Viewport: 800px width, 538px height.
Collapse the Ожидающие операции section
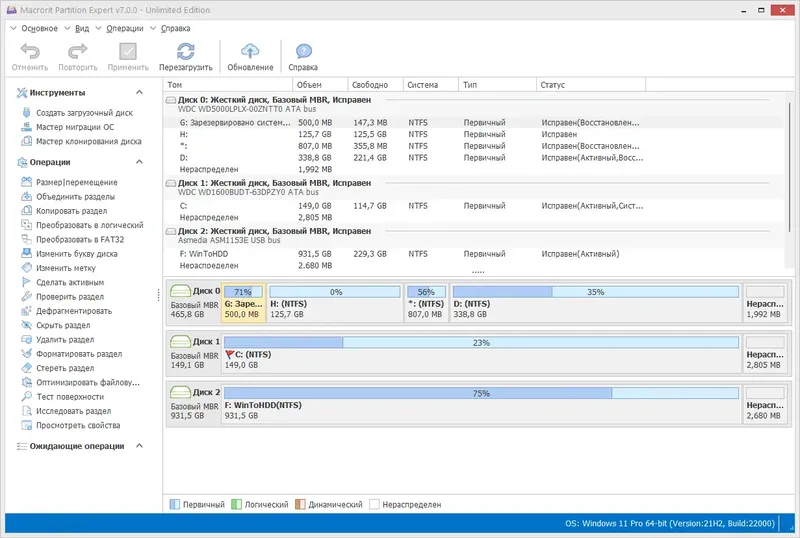point(139,446)
